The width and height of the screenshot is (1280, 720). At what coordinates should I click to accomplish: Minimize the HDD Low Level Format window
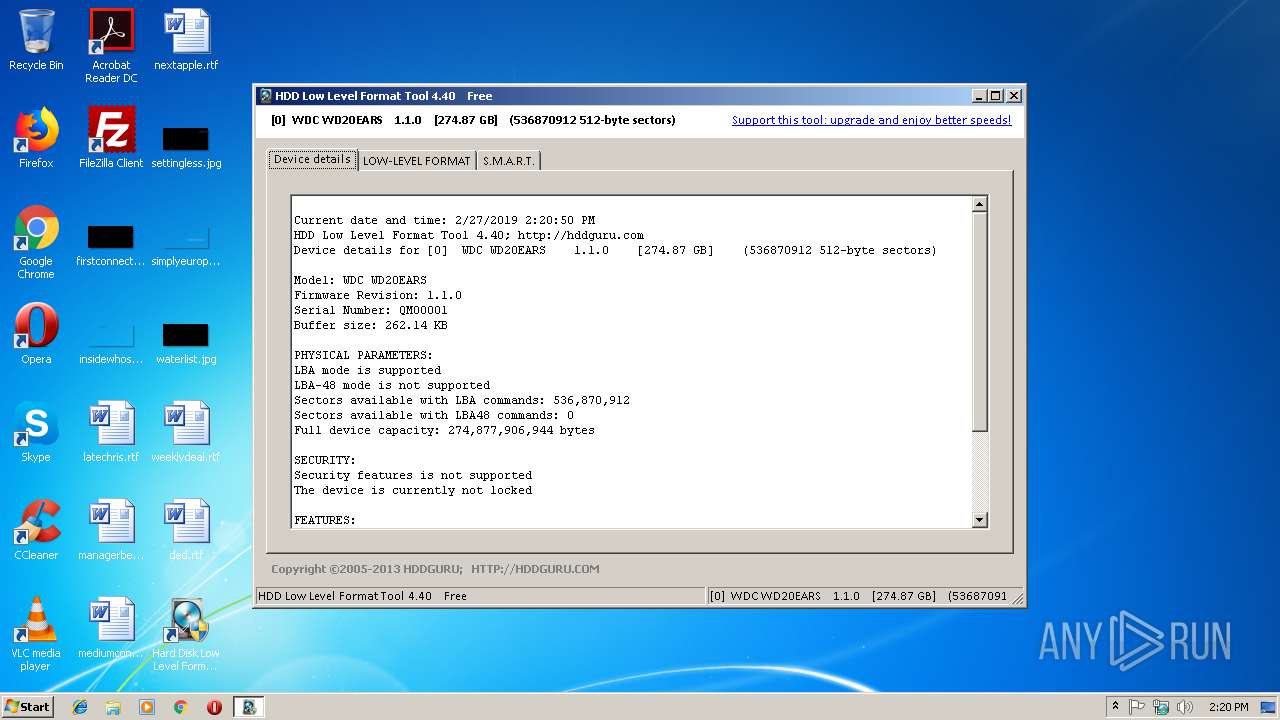tap(979, 96)
